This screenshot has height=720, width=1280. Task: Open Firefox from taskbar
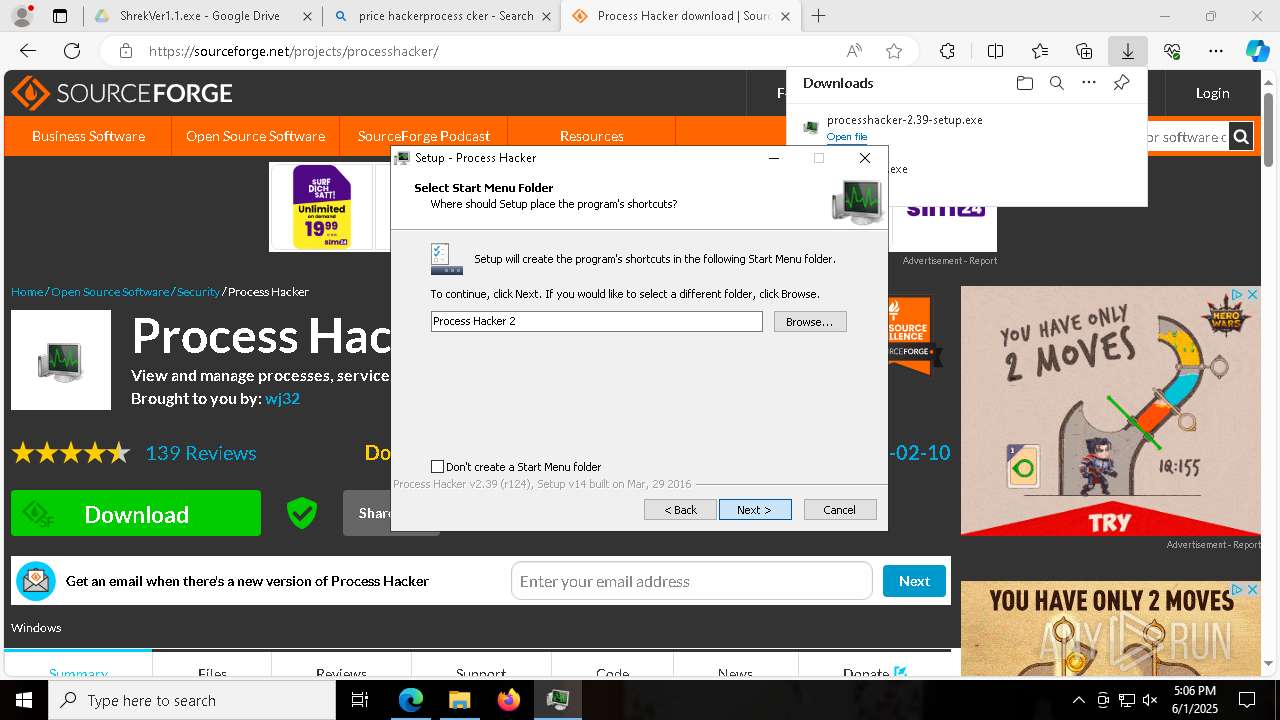click(x=508, y=700)
